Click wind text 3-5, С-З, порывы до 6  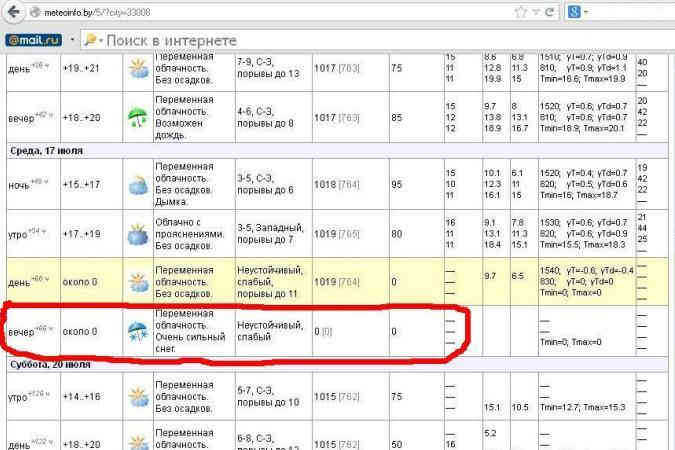tap(265, 184)
